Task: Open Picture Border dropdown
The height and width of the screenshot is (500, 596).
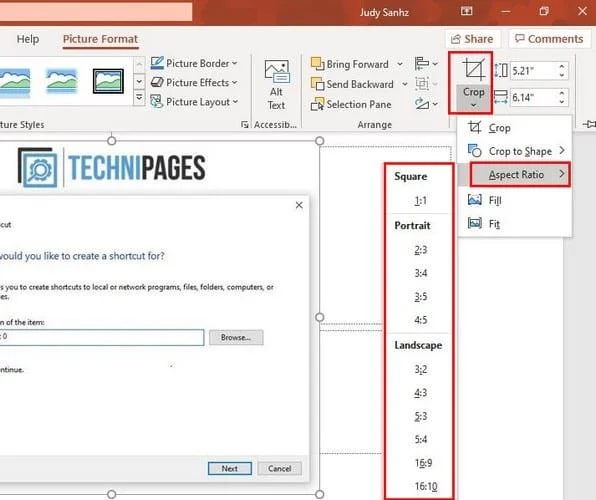Action: (x=194, y=63)
